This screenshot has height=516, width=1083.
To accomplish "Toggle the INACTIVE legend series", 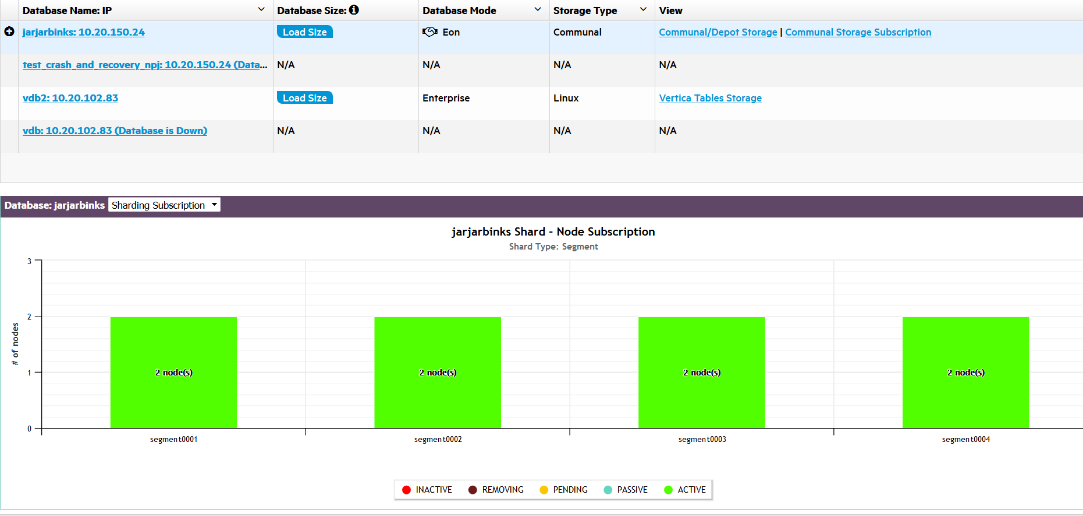I will [427, 490].
